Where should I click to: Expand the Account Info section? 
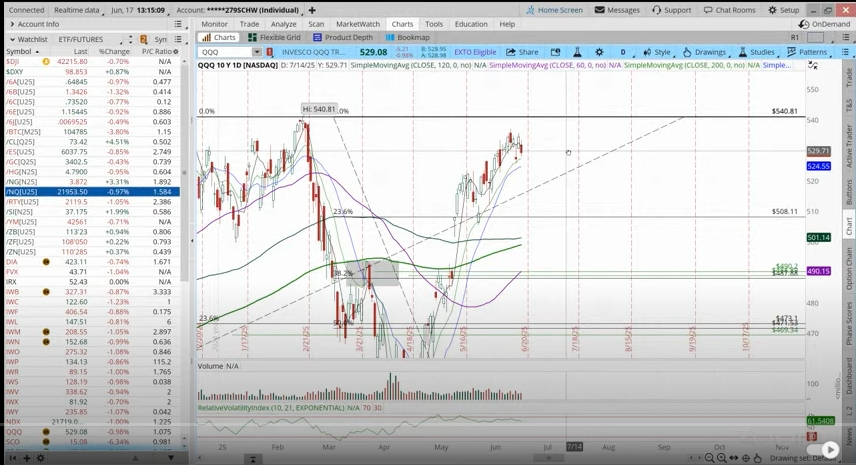click(x=11, y=24)
